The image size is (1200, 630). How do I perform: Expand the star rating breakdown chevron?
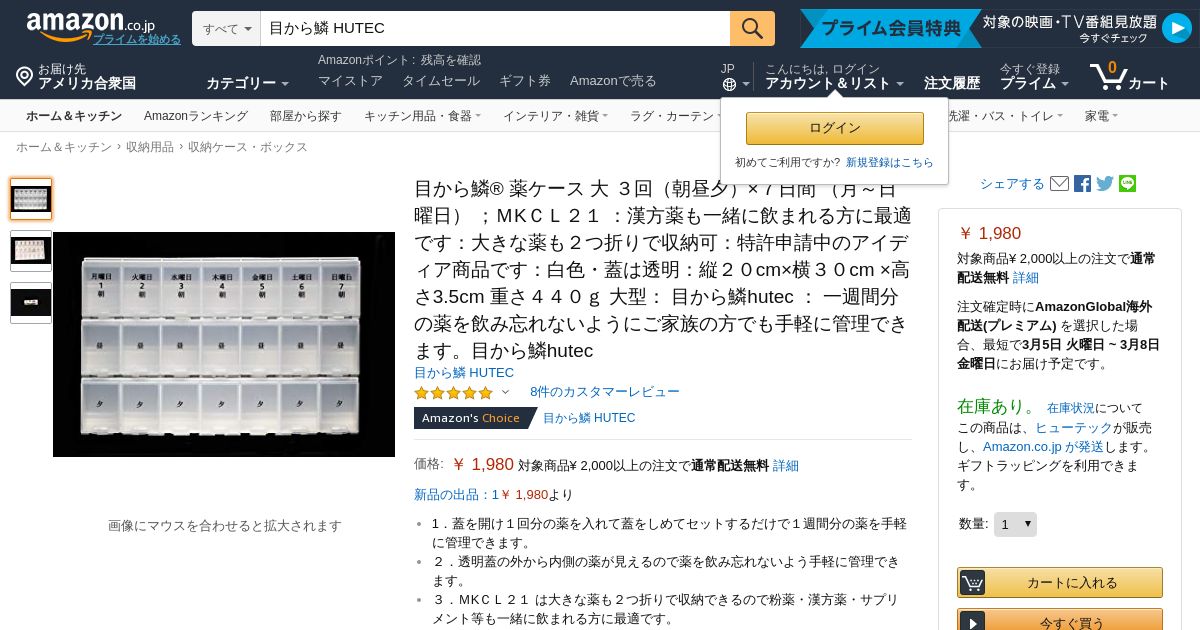pos(505,392)
